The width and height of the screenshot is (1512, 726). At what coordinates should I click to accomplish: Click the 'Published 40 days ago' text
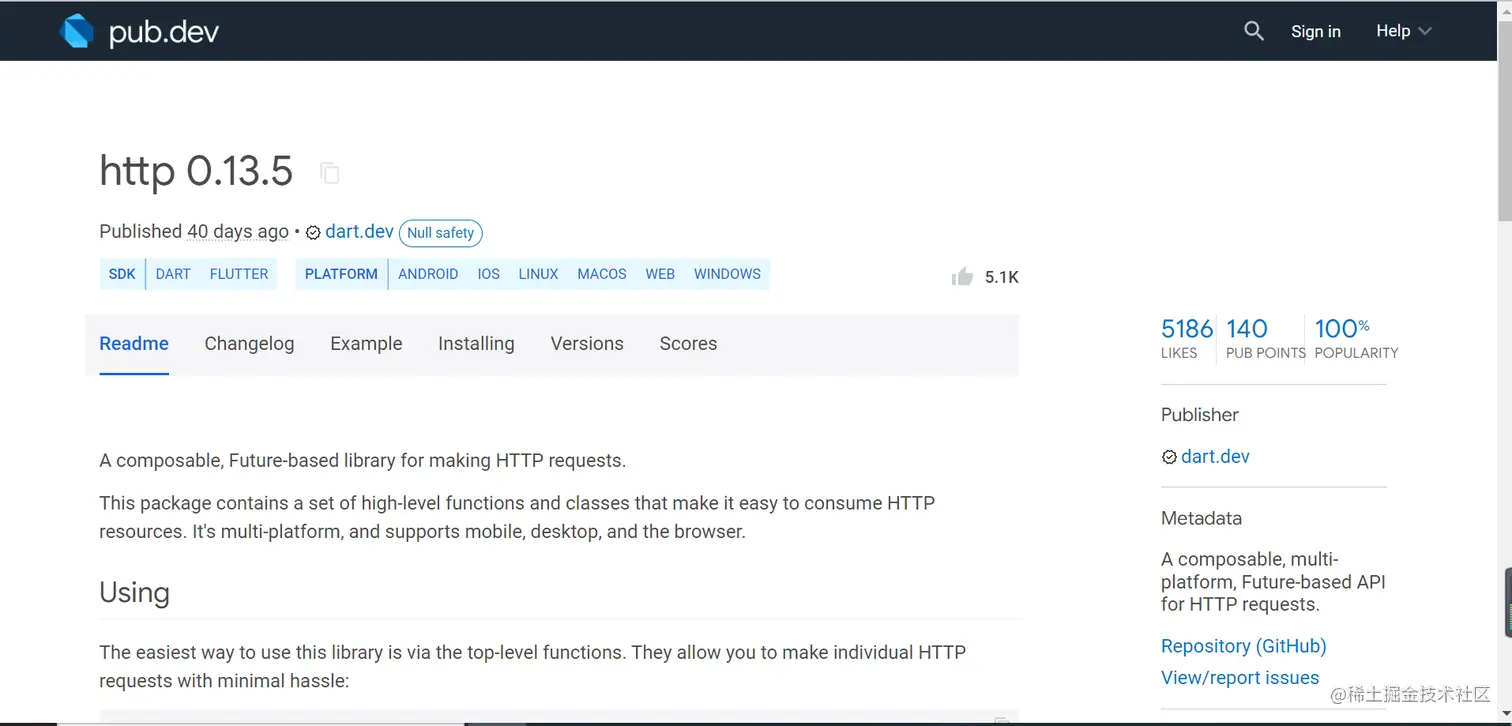tap(194, 232)
